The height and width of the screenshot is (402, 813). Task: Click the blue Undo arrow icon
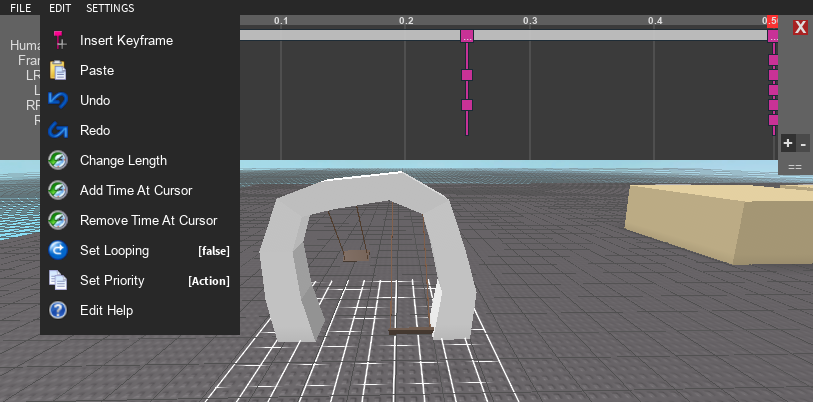pyautogui.click(x=58, y=100)
